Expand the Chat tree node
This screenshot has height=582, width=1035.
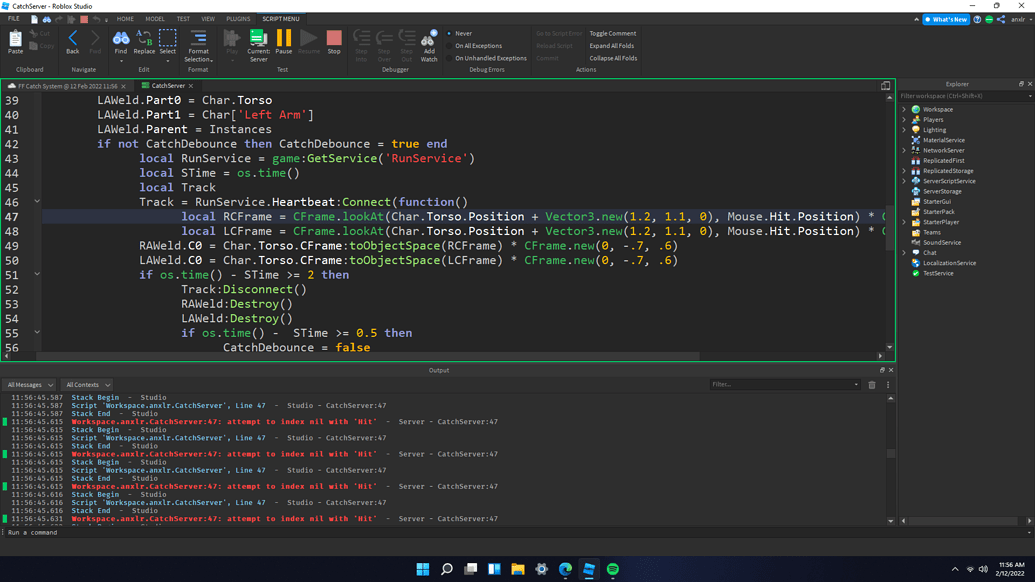(x=904, y=253)
